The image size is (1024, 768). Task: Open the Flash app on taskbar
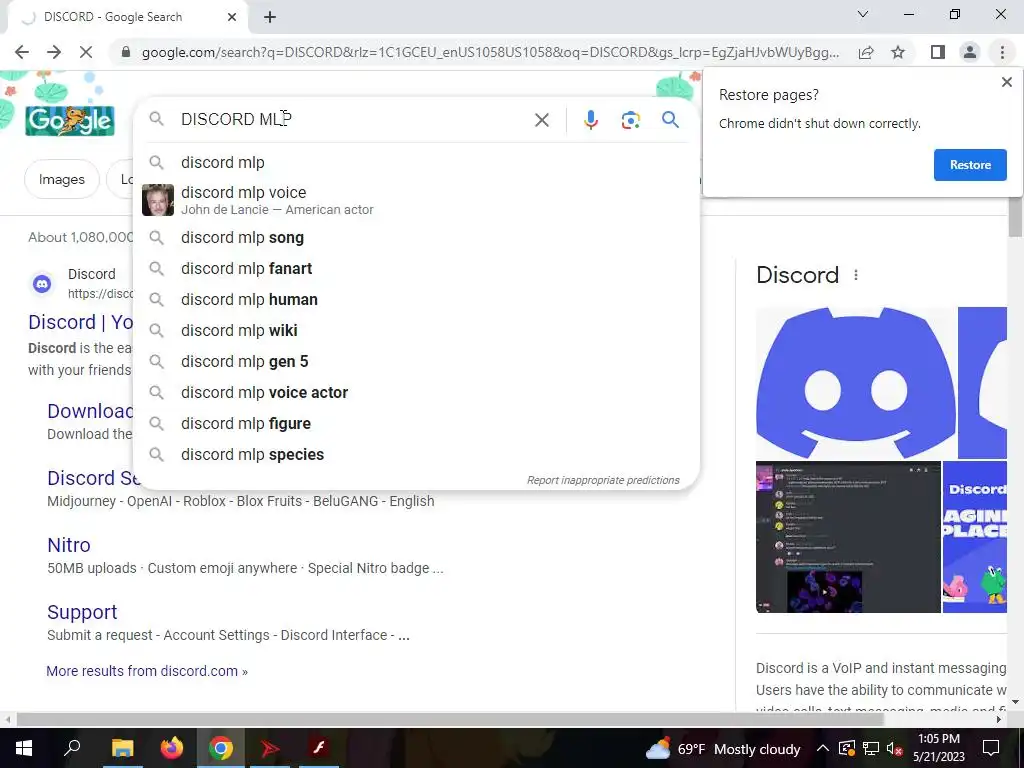tap(319, 748)
